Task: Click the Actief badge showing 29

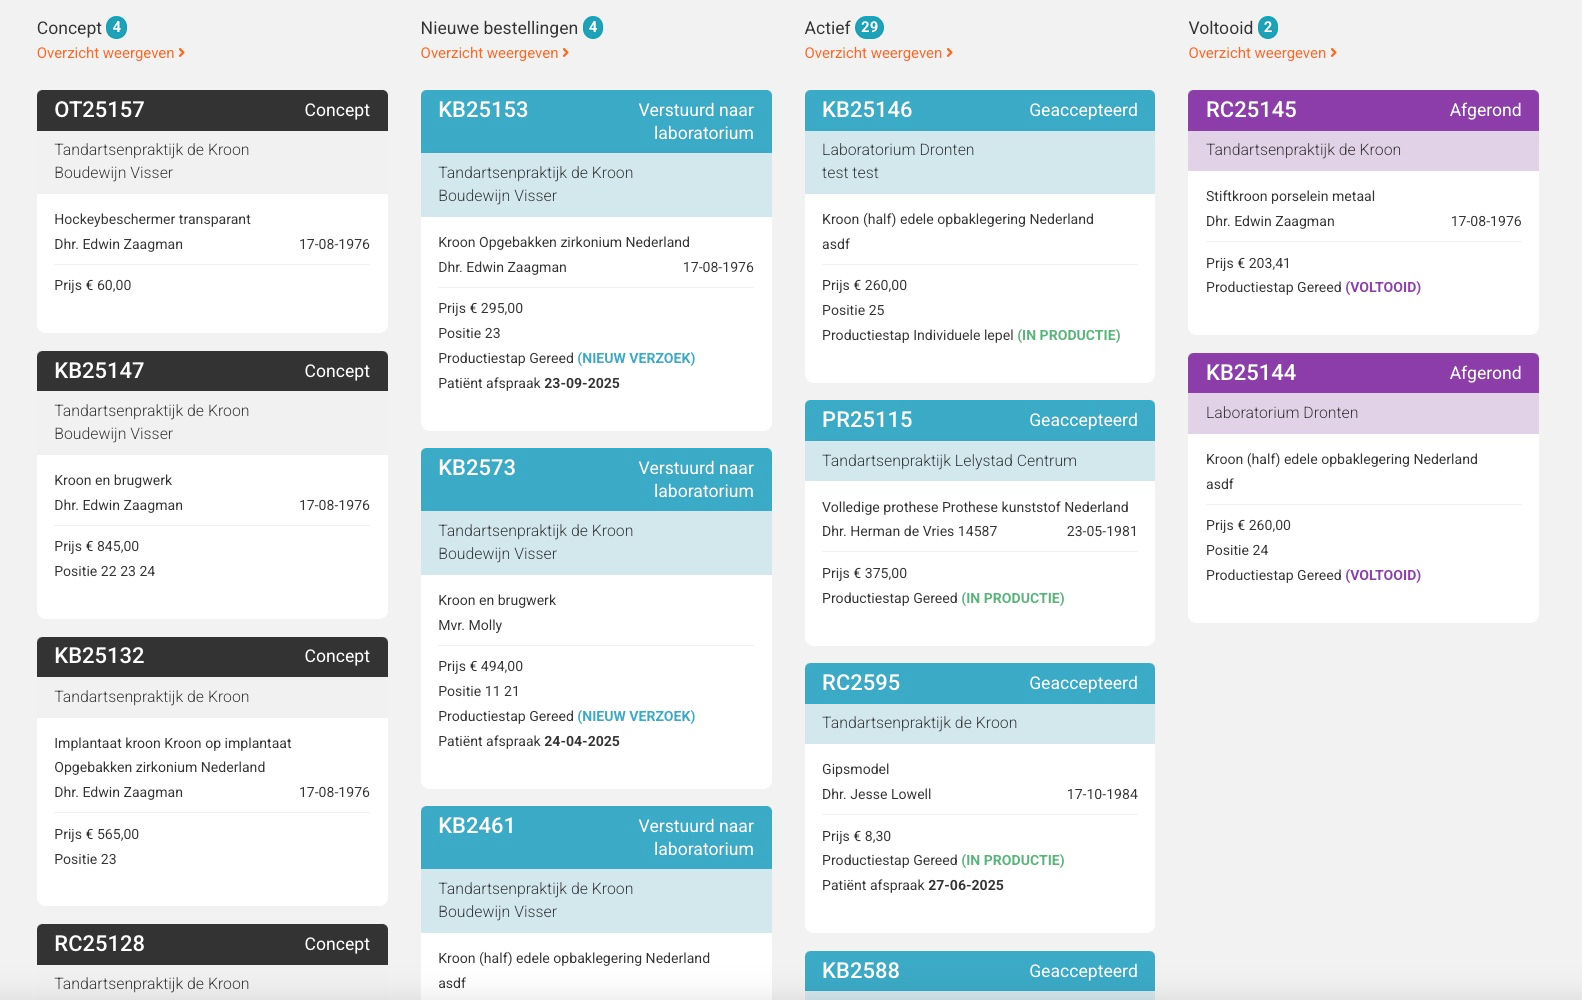Action: coord(869,28)
